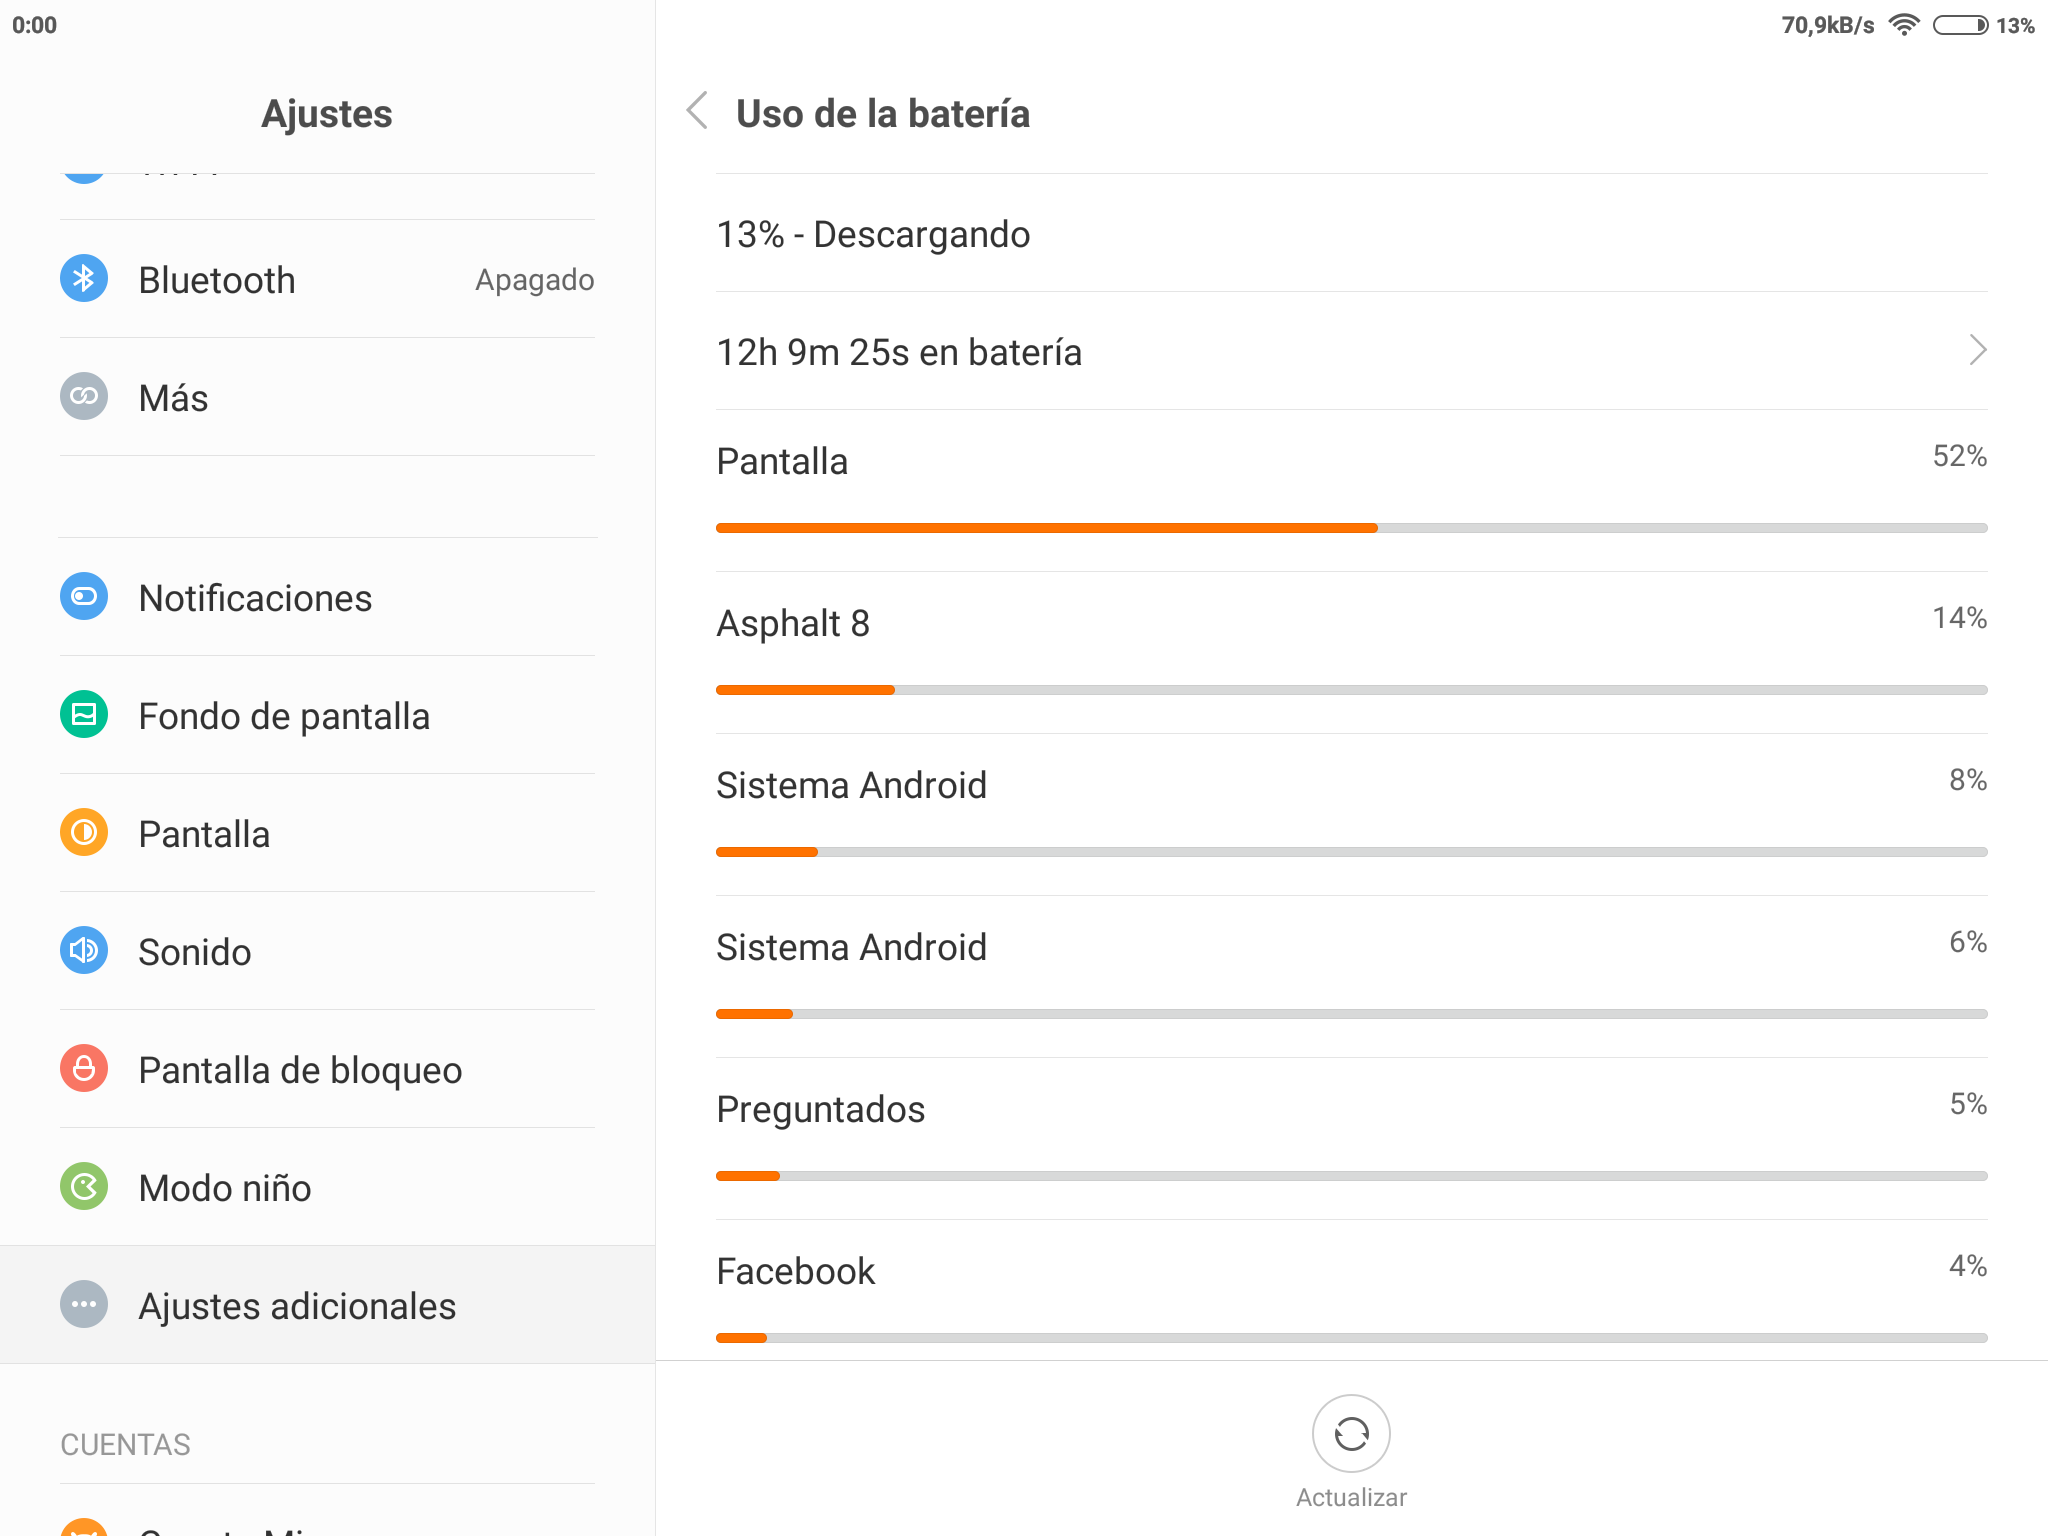Tap the Bluetooth Apagado status text
The height and width of the screenshot is (1536, 2048).
coord(535,280)
